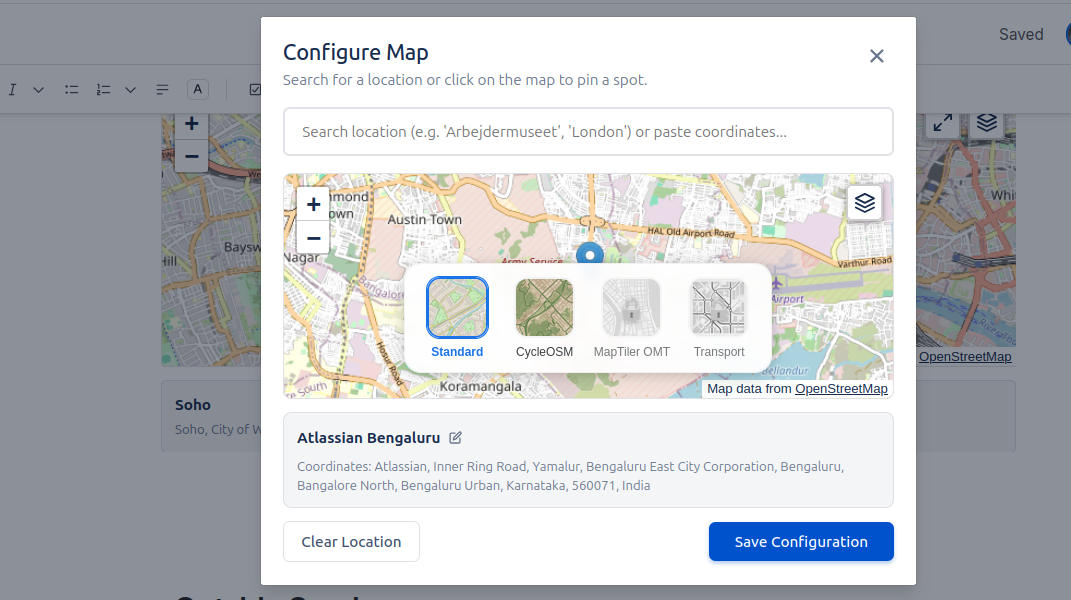Select the Transport map style
This screenshot has height=600, width=1071.
pos(718,307)
